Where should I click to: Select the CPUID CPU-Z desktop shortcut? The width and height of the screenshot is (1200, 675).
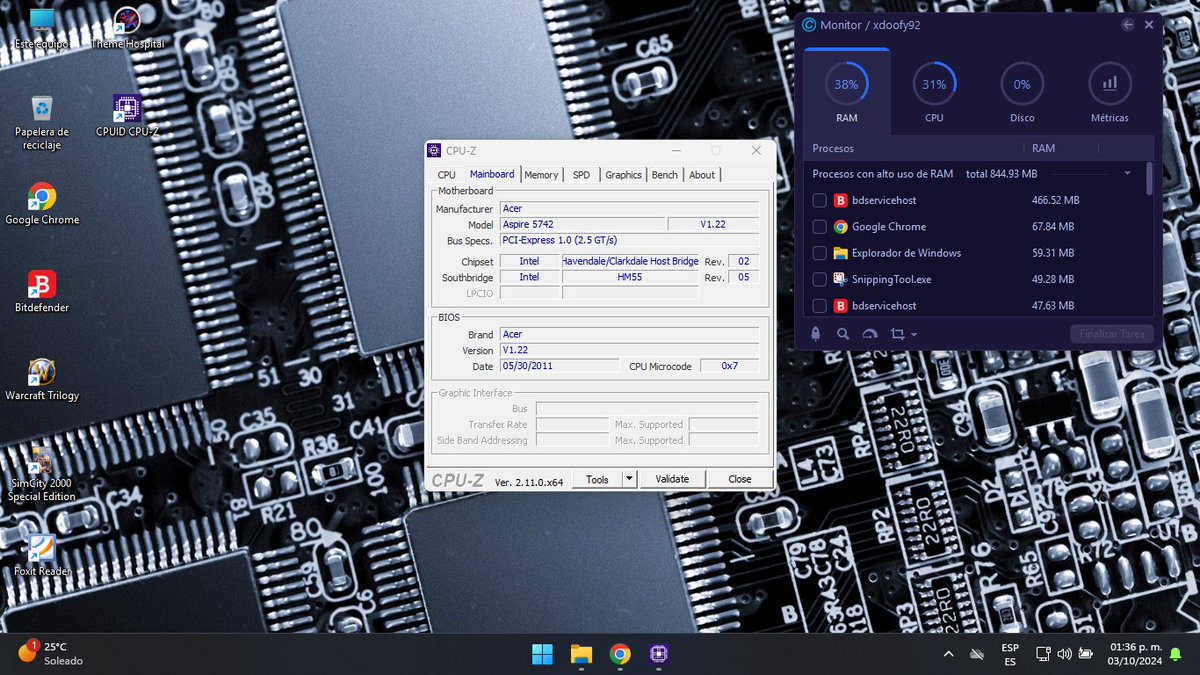127,115
